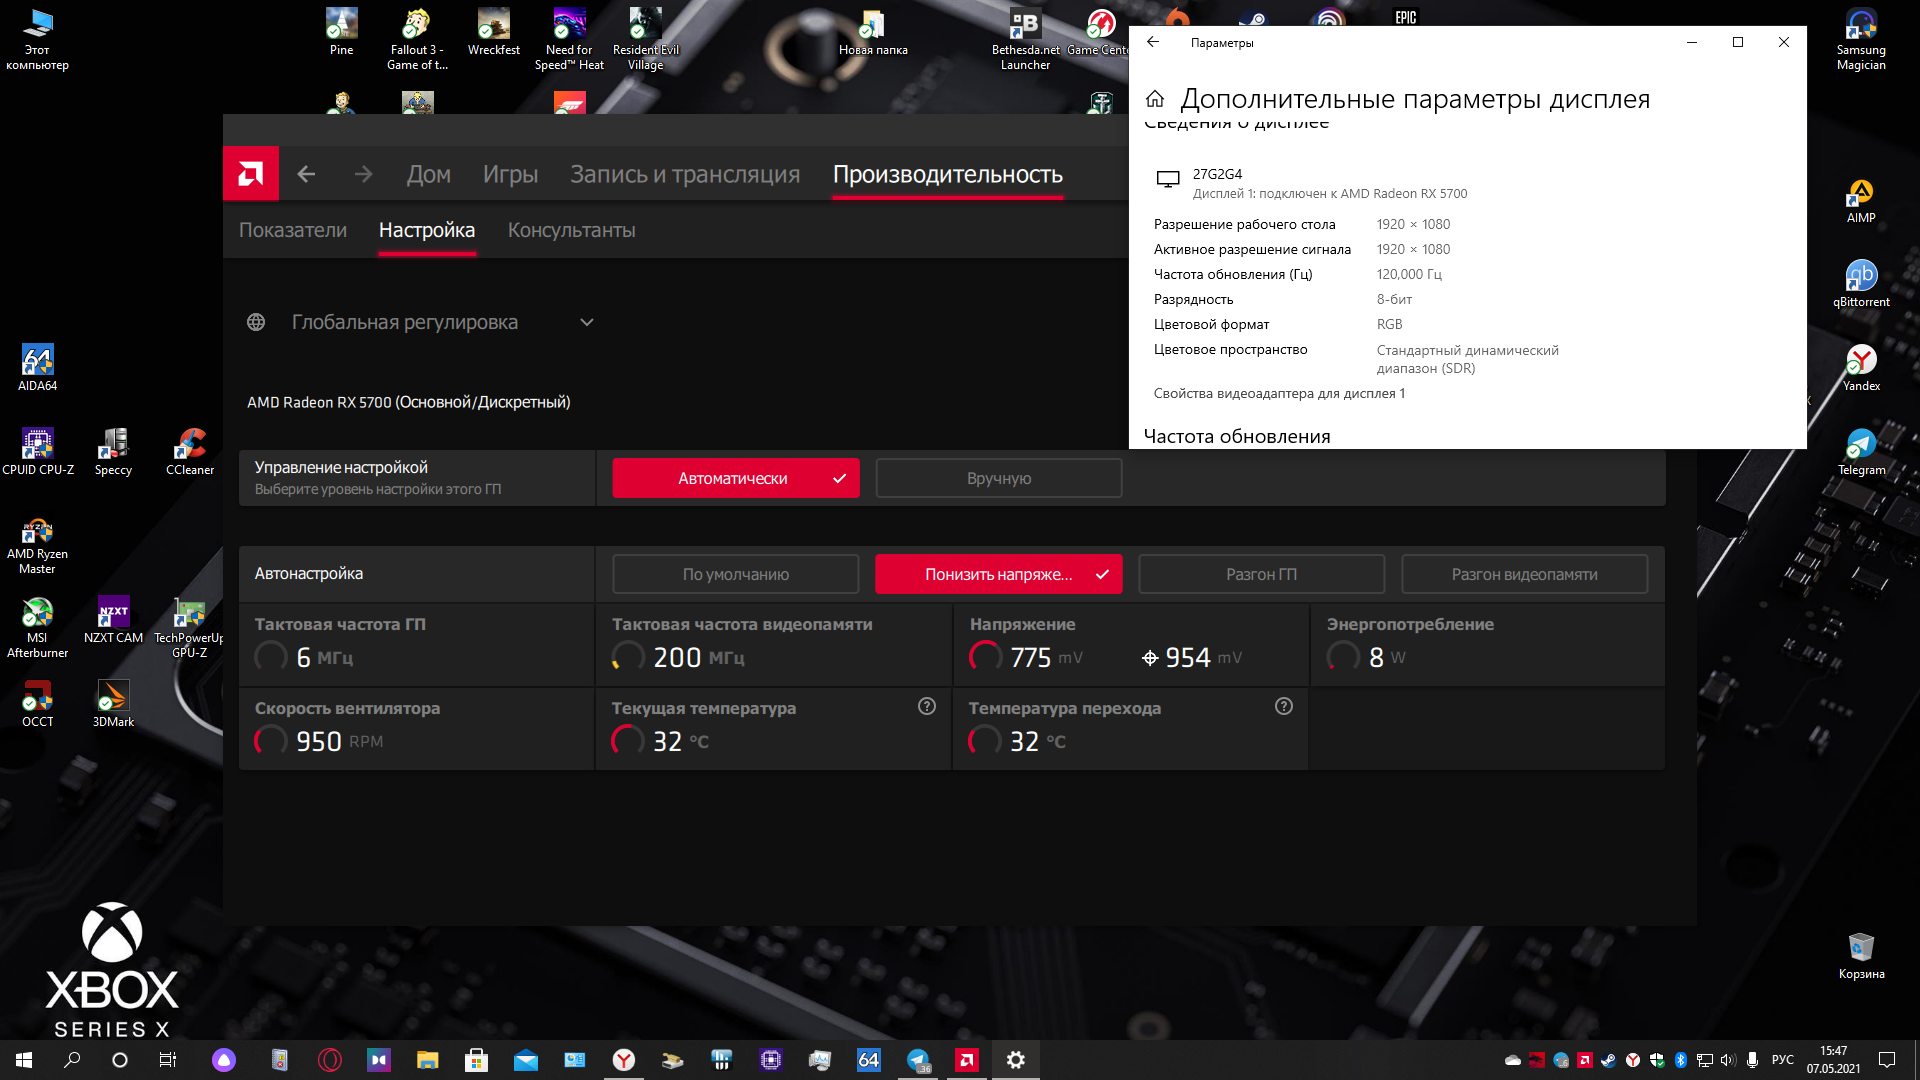
Task: Expand the Глобальная регулировка dropdown
Action: 587,322
